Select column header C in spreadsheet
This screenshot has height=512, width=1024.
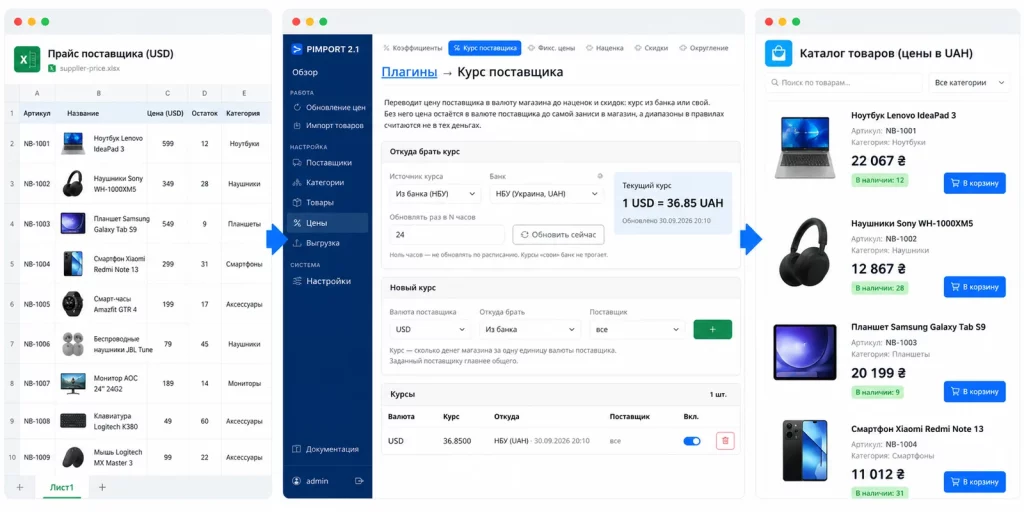tap(168, 93)
